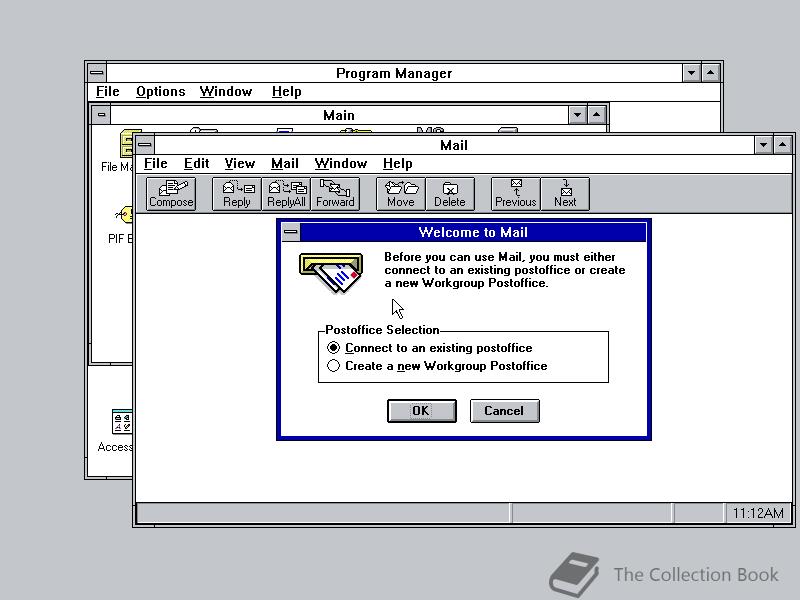
Task: Click the Mail window title bar
Action: pos(454,145)
